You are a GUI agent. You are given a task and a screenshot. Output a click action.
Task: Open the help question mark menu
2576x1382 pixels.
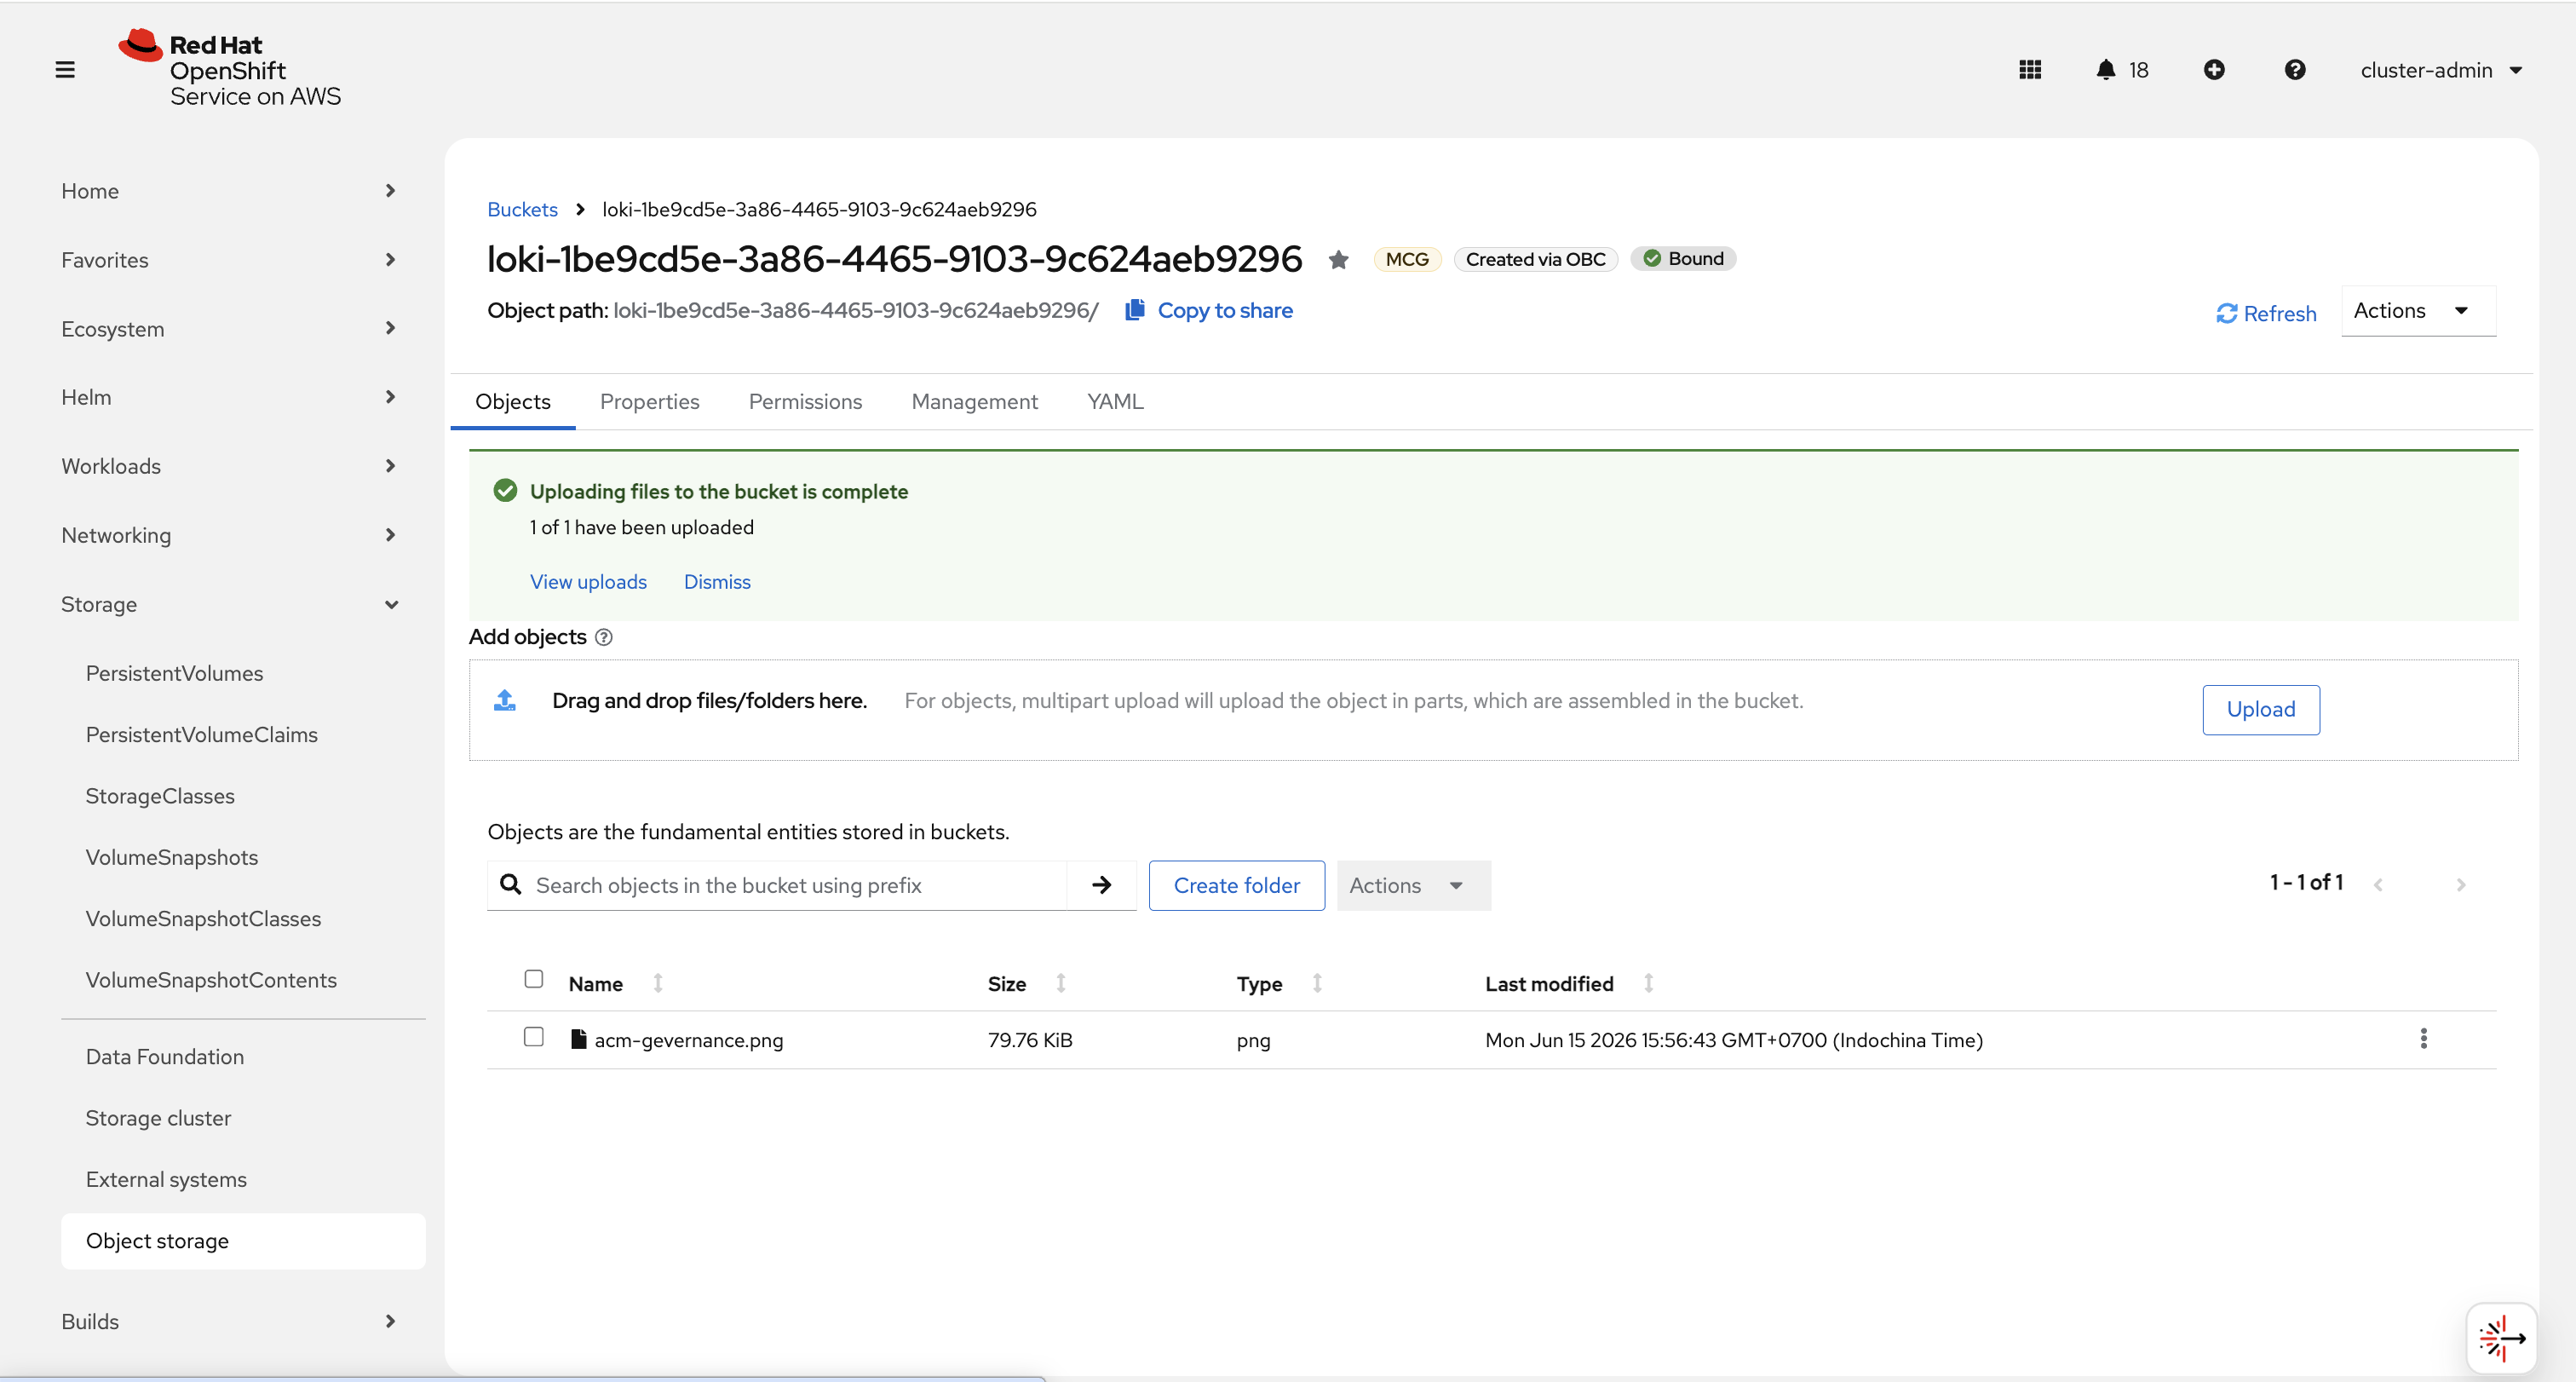2295,70
